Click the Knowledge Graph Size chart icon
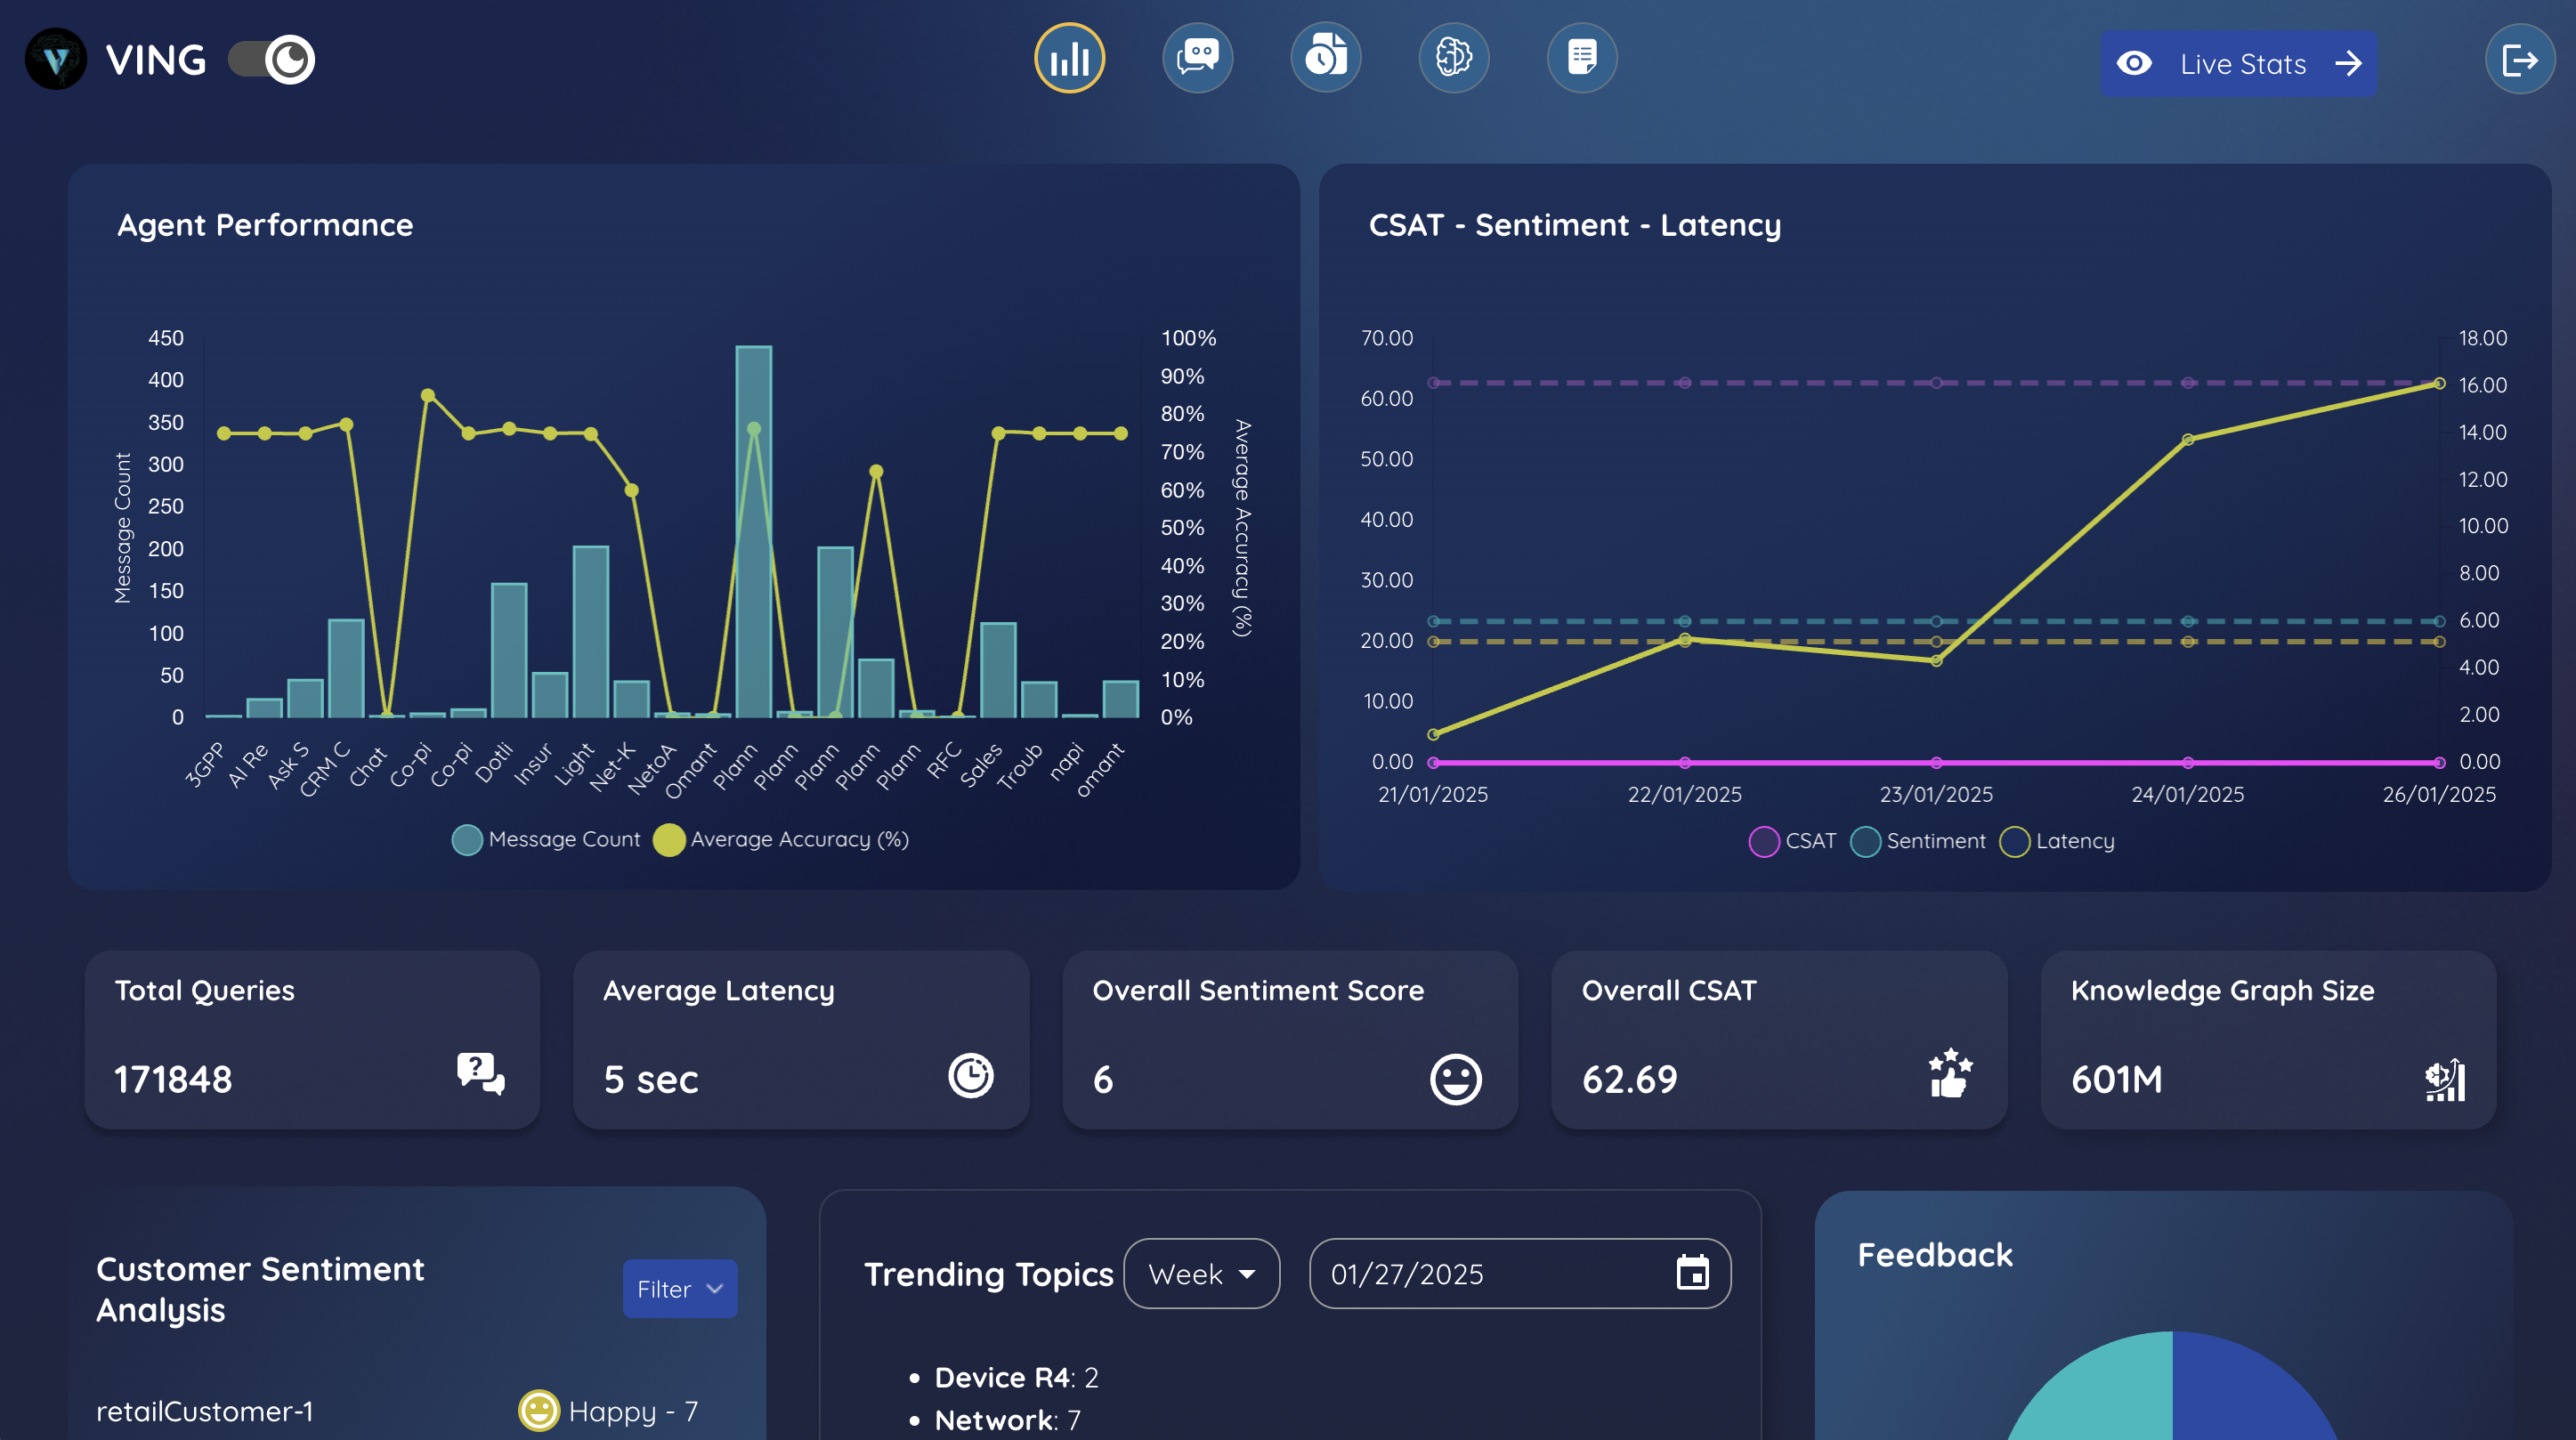2576x1440 pixels. click(x=2445, y=1080)
